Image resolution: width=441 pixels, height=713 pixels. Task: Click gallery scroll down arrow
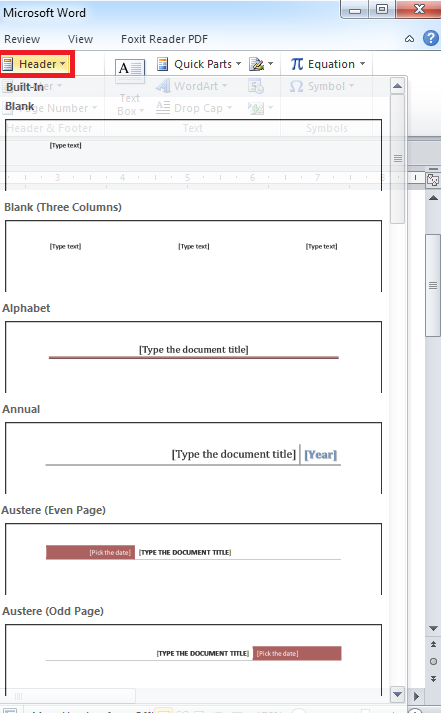(x=398, y=694)
